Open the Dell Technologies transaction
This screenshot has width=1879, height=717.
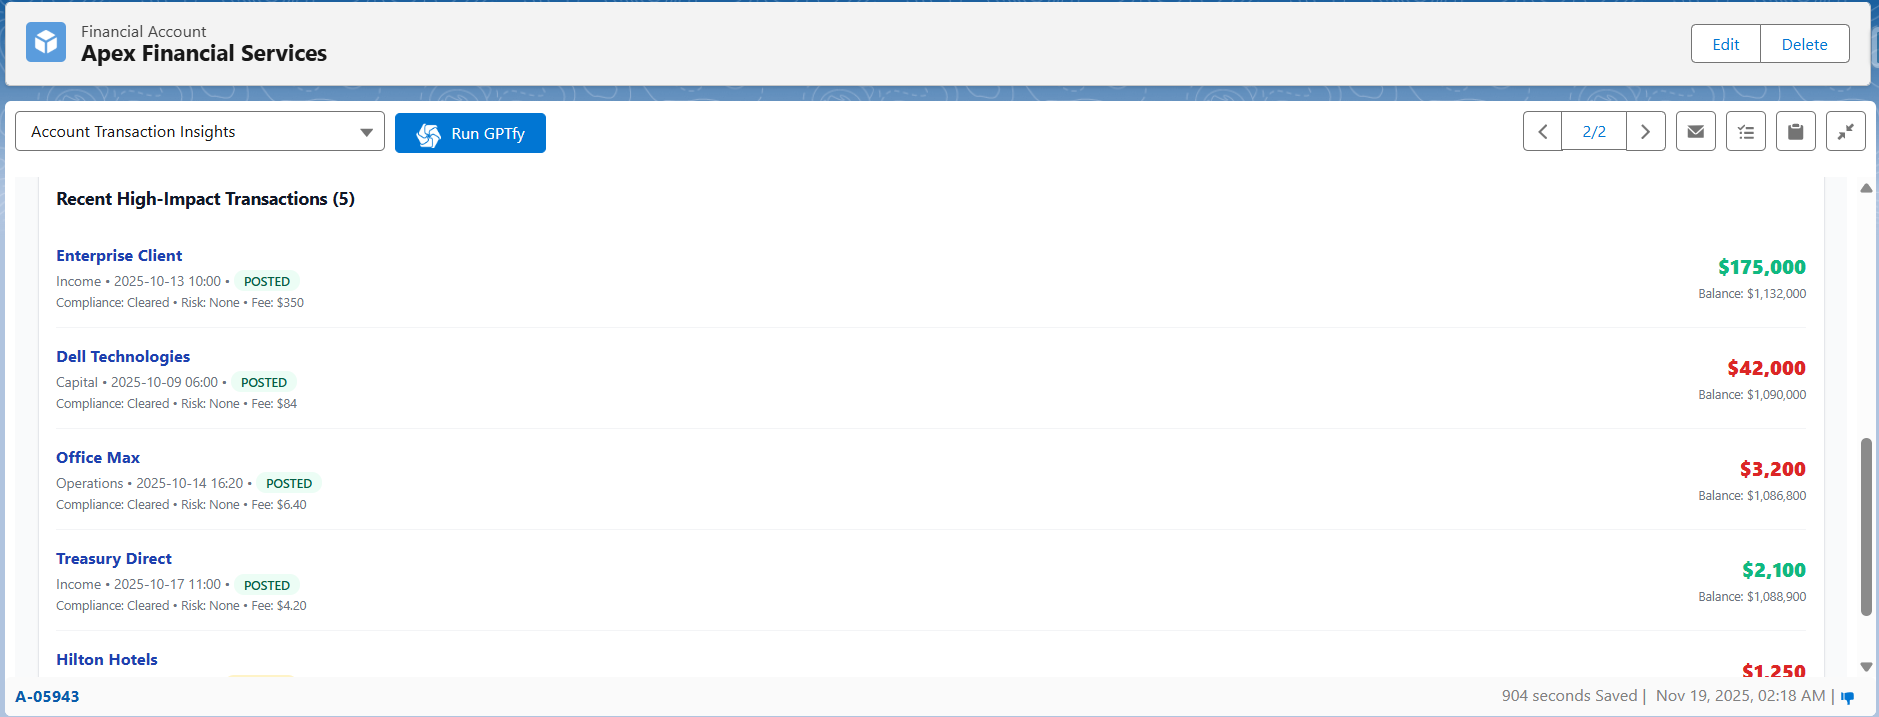pyautogui.click(x=123, y=357)
